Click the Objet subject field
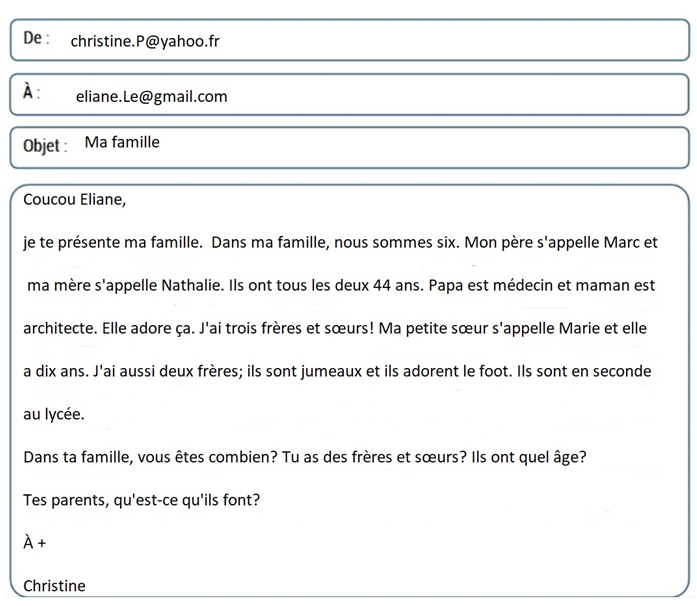697x611 pixels. pyautogui.click(x=350, y=148)
